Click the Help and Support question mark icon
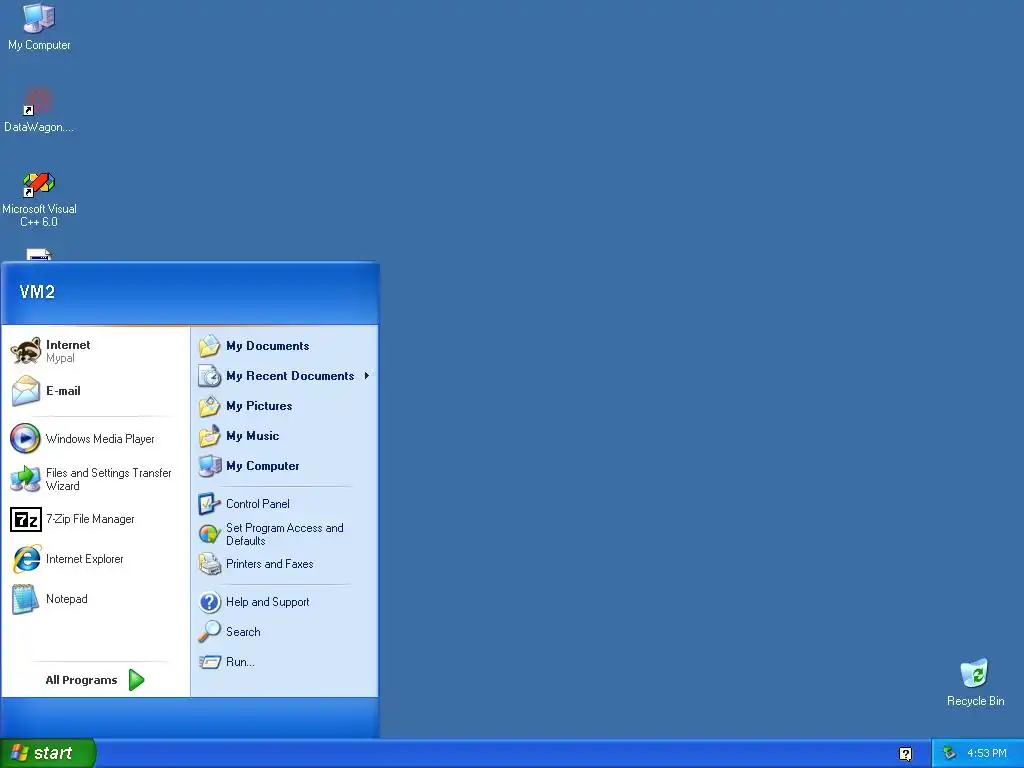 coord(210,601)
